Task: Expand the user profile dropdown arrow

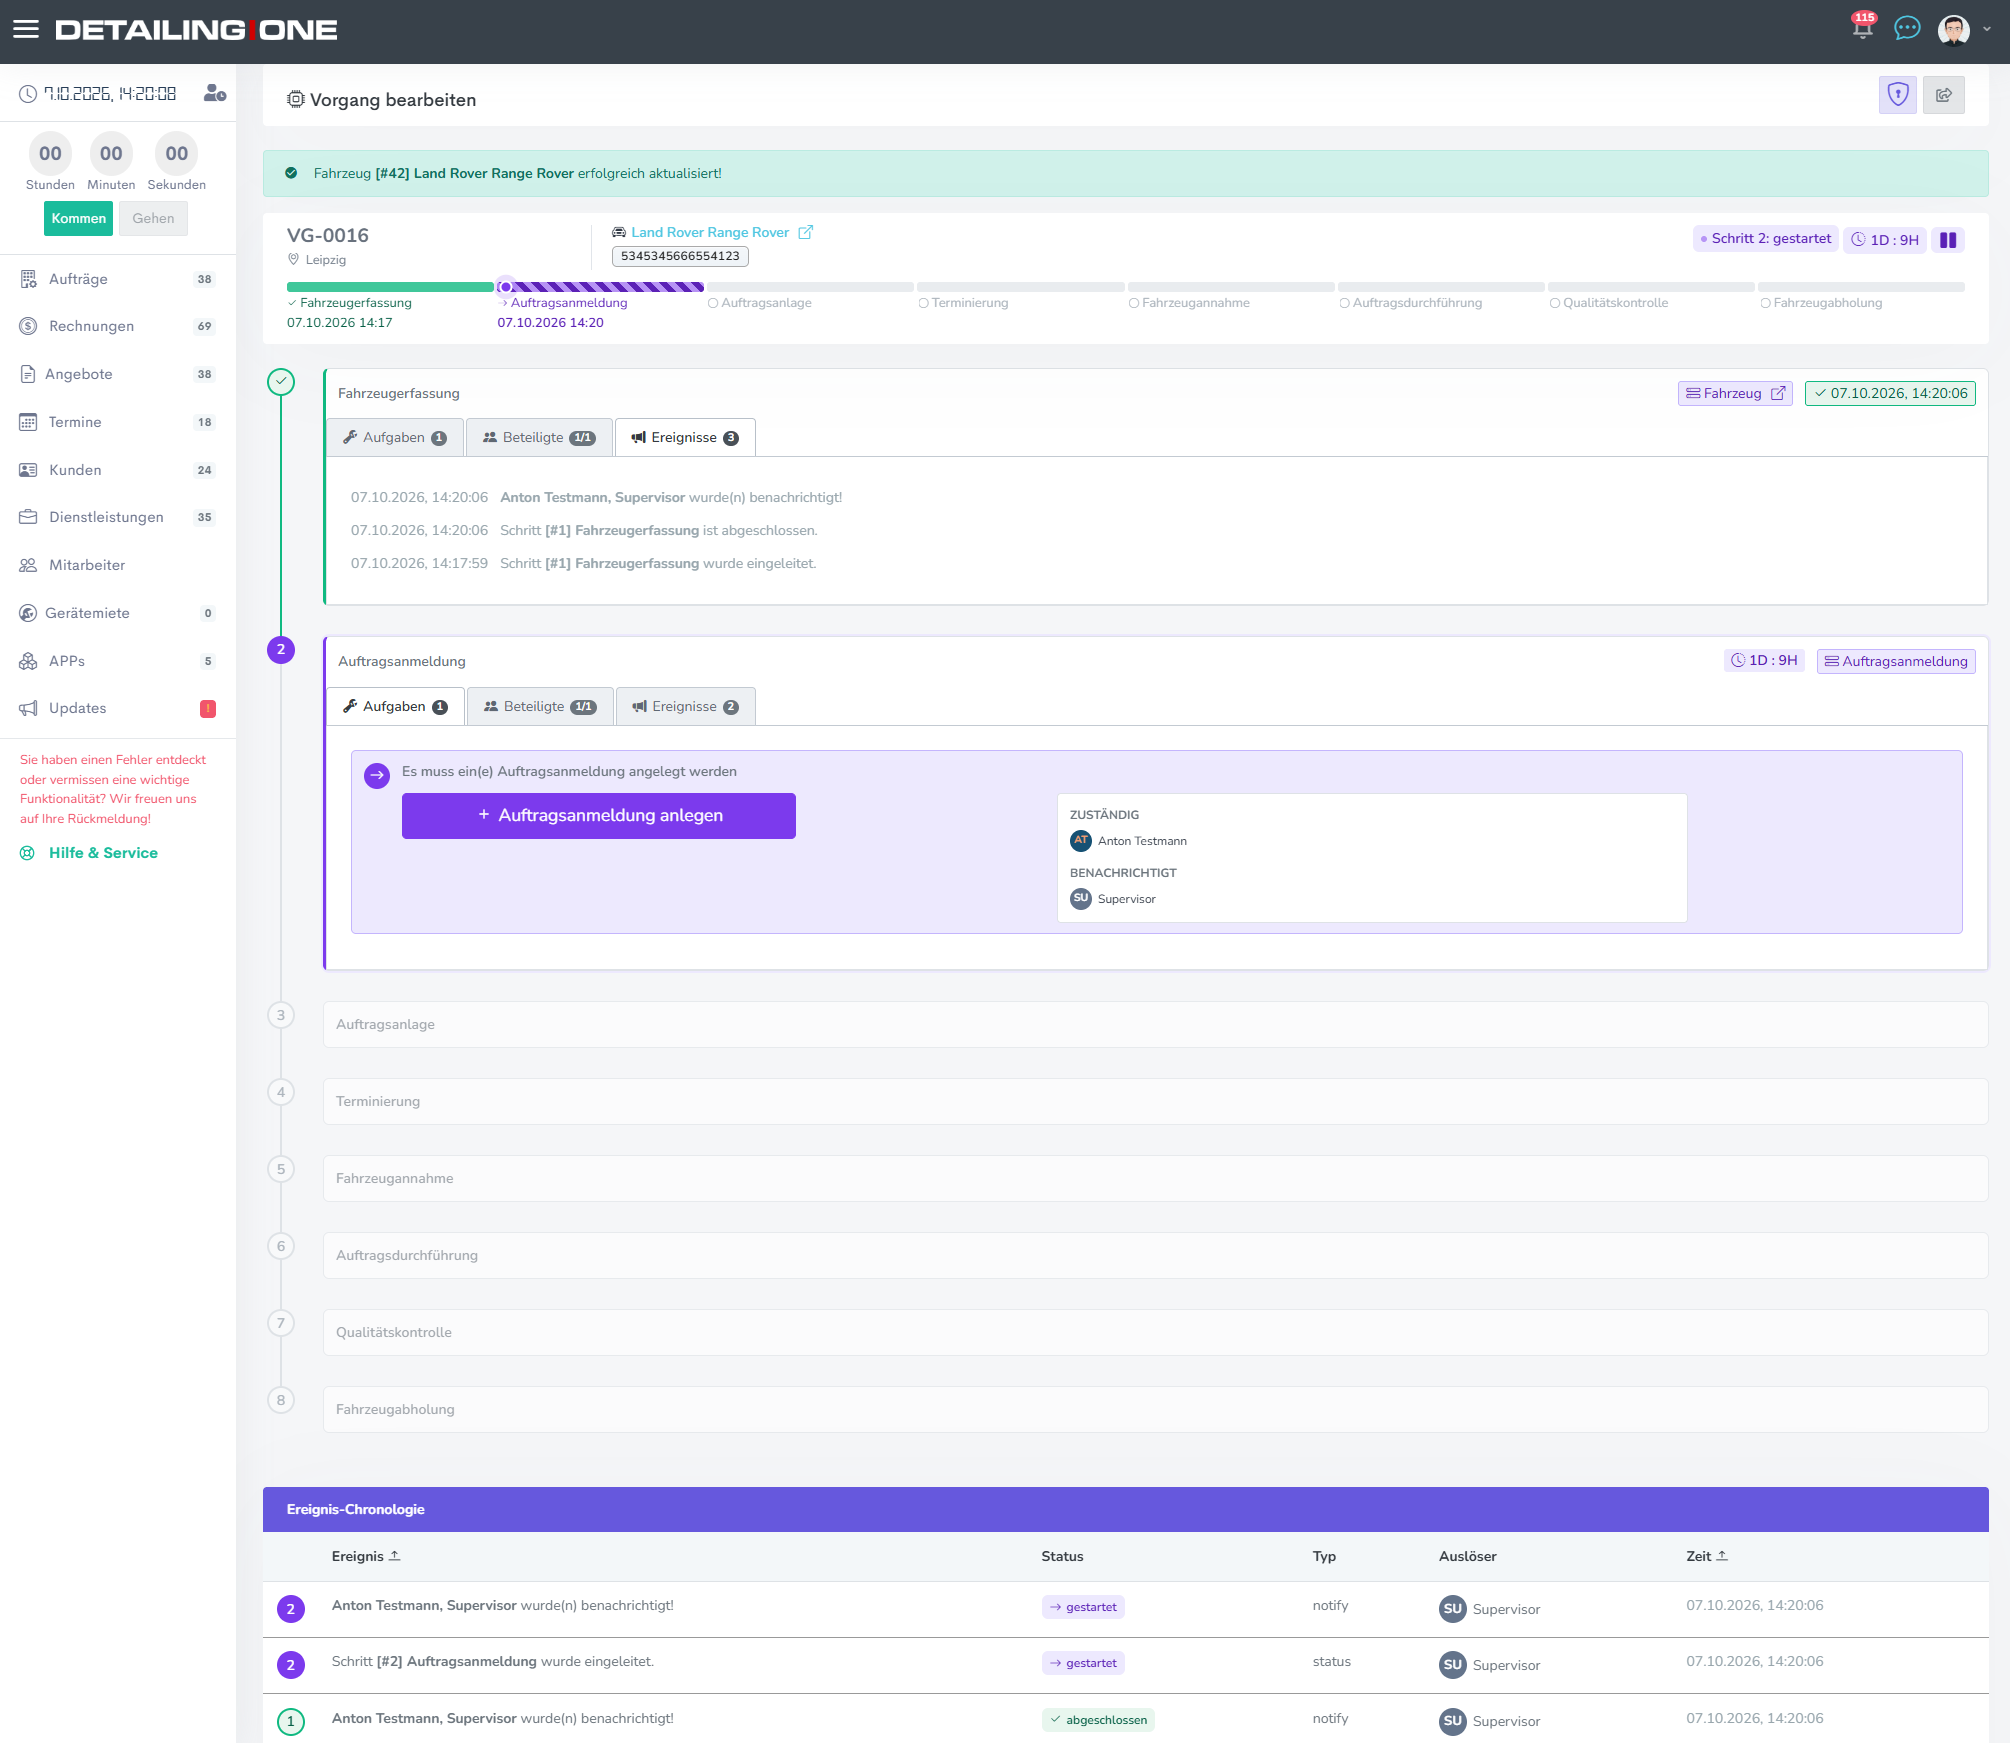Action: (1987, 30)
